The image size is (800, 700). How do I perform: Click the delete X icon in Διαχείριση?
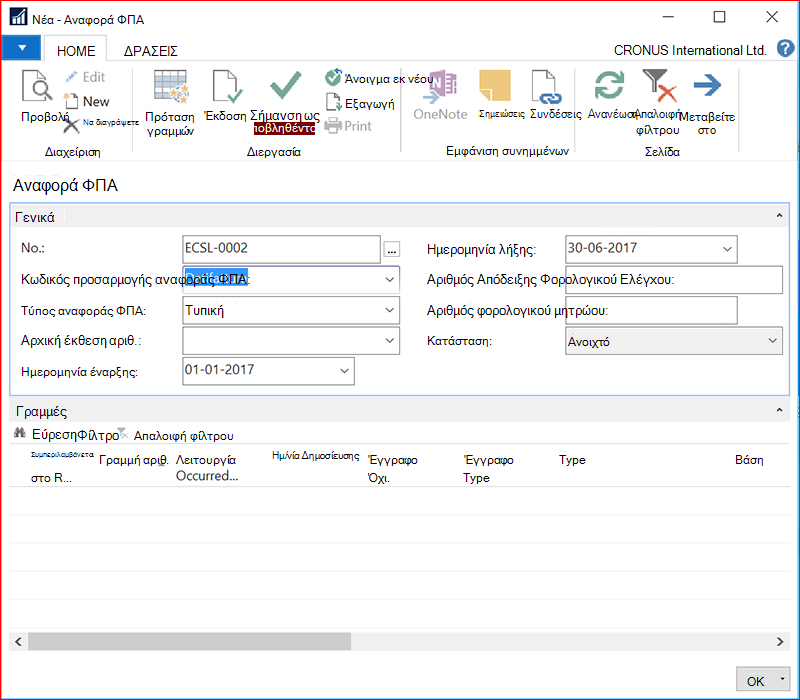pos(71,124)
